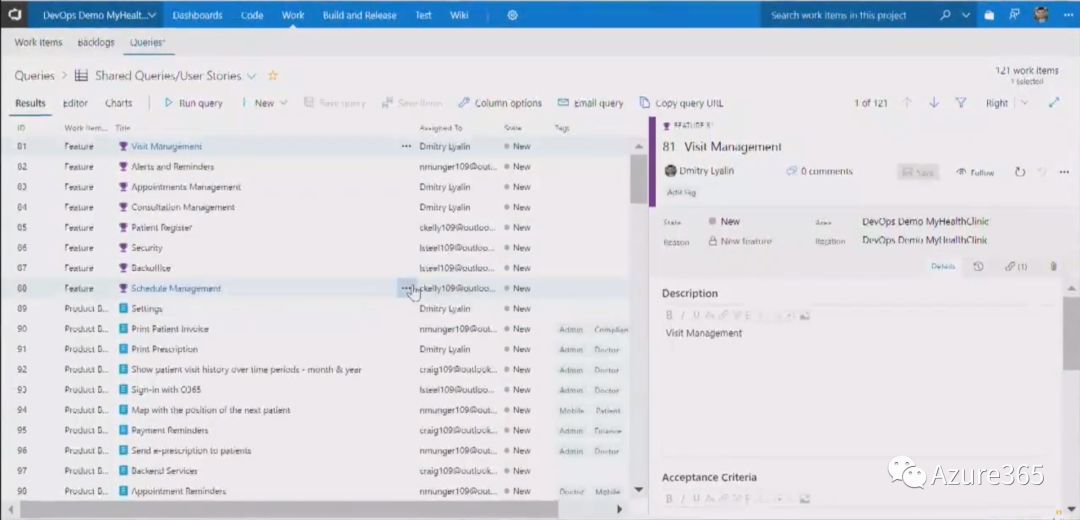The width and height of the screenshot is (1080, 520).
Task: Switch to the Charts tab
Action: [x=118, y=103]
